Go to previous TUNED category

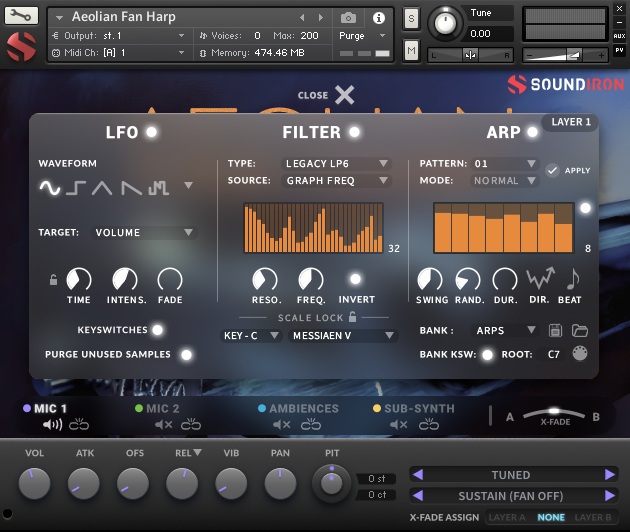click(x=418, y=475)
